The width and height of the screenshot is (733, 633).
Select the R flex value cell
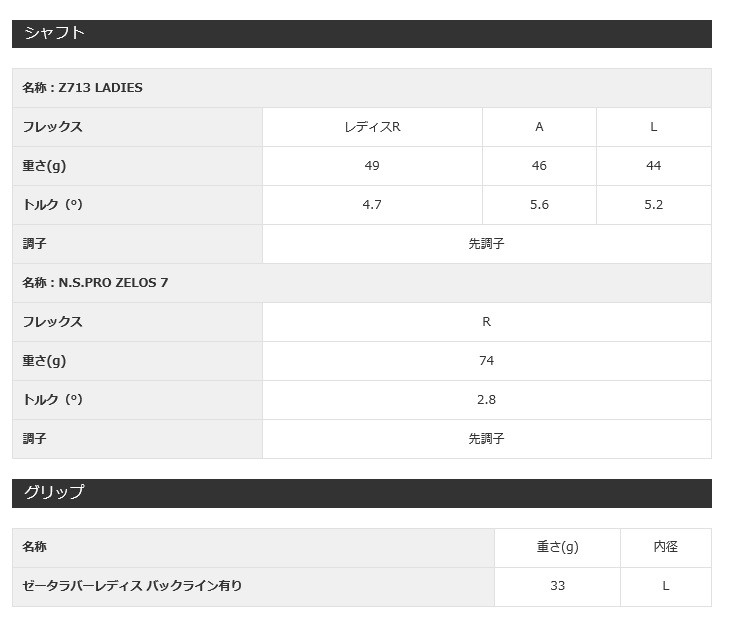(486, 322)
